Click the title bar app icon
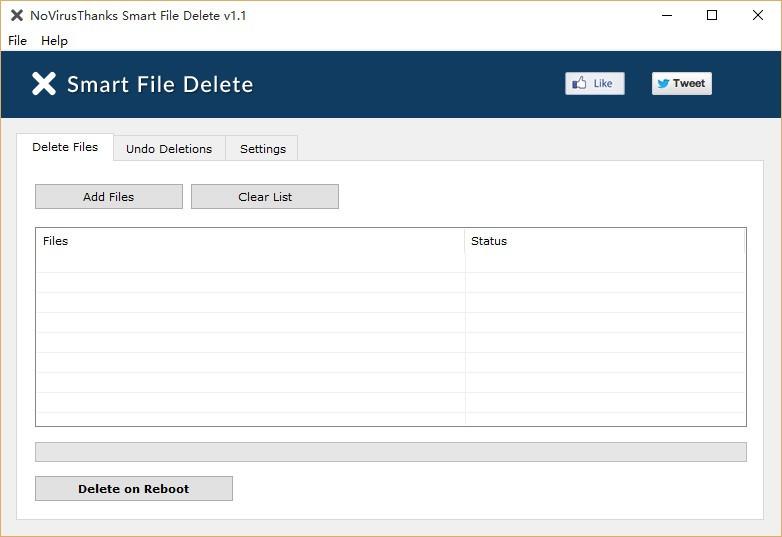782x537 pixels. pyautogui.click(x=17, y=15)
